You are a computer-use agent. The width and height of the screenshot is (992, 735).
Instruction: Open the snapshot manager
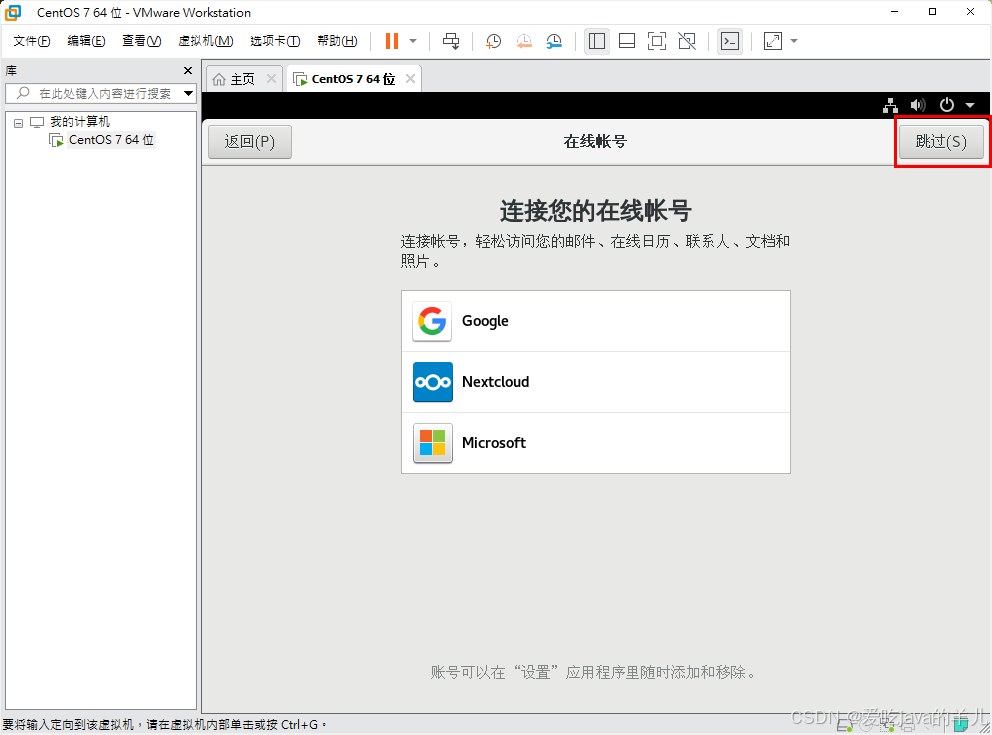pos(554,41)
